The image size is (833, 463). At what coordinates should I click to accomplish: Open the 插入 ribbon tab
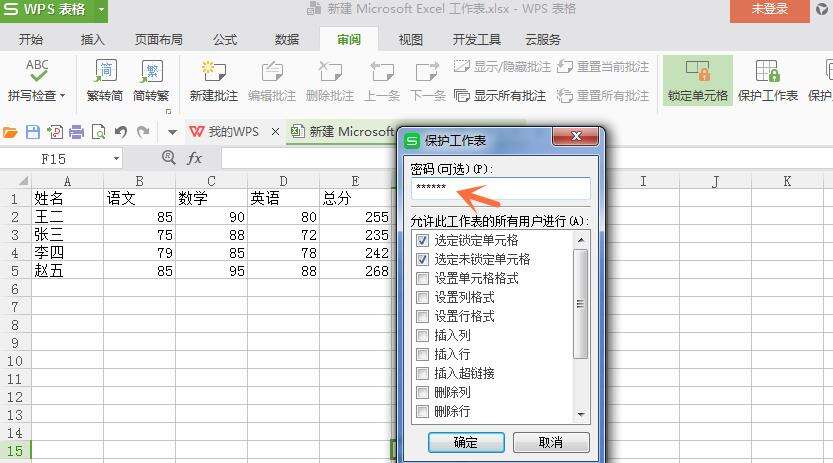(92, 39)
